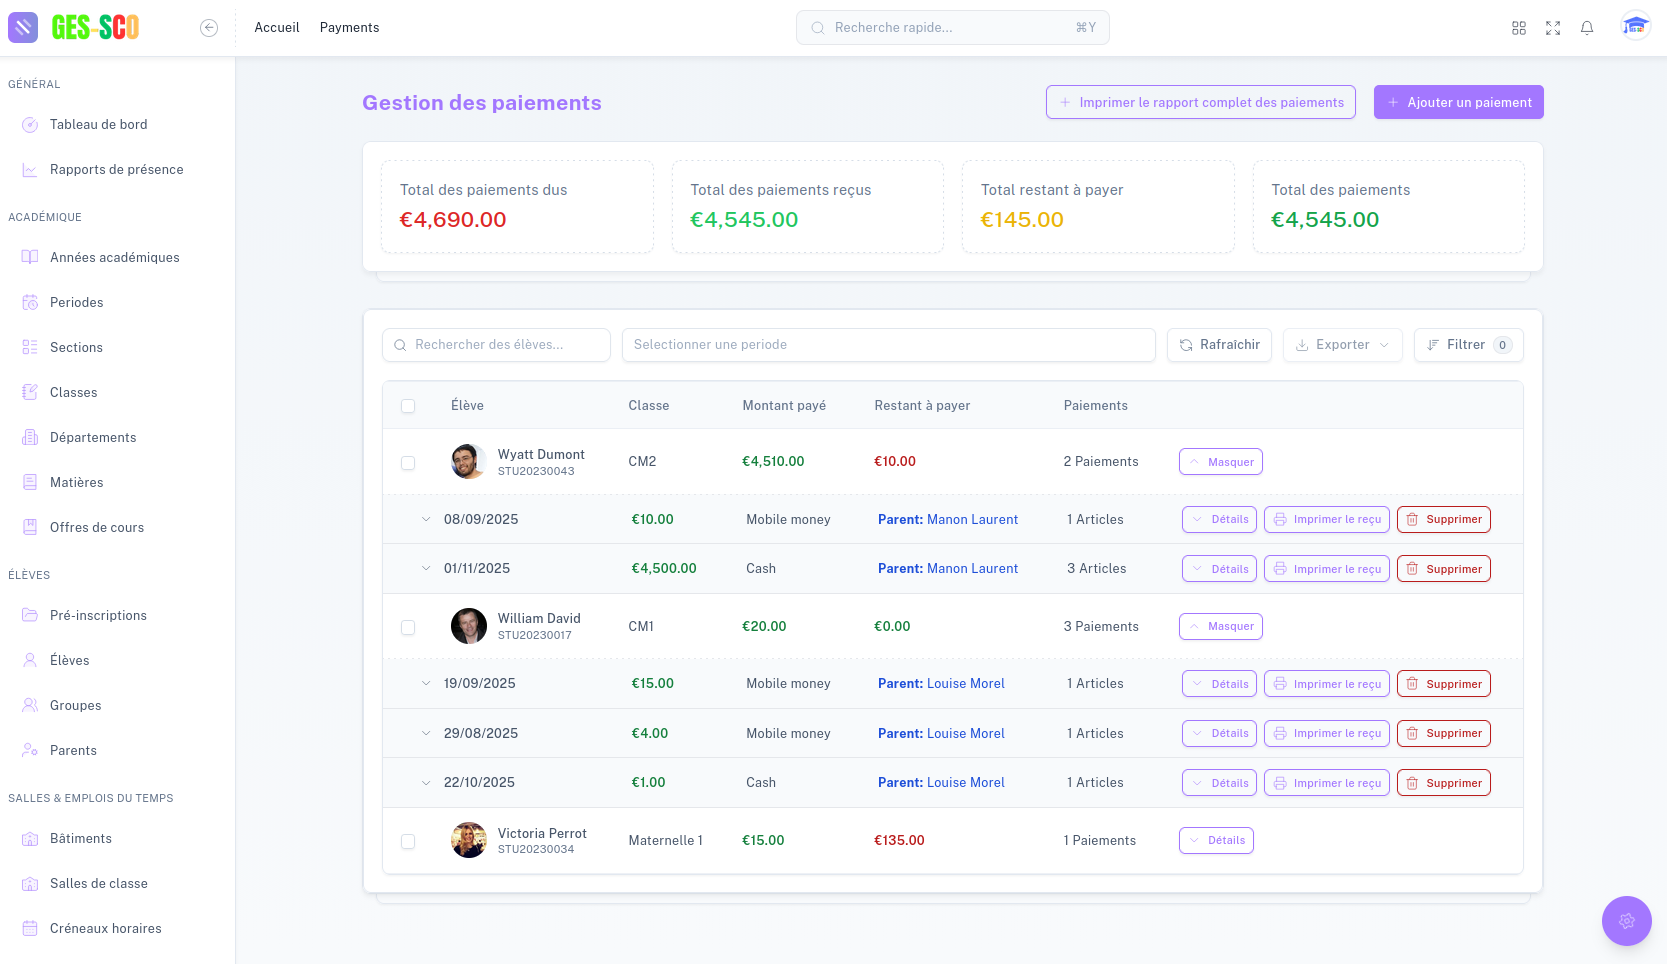Select the Tableau de bord sidebar icon

point(30,124)
